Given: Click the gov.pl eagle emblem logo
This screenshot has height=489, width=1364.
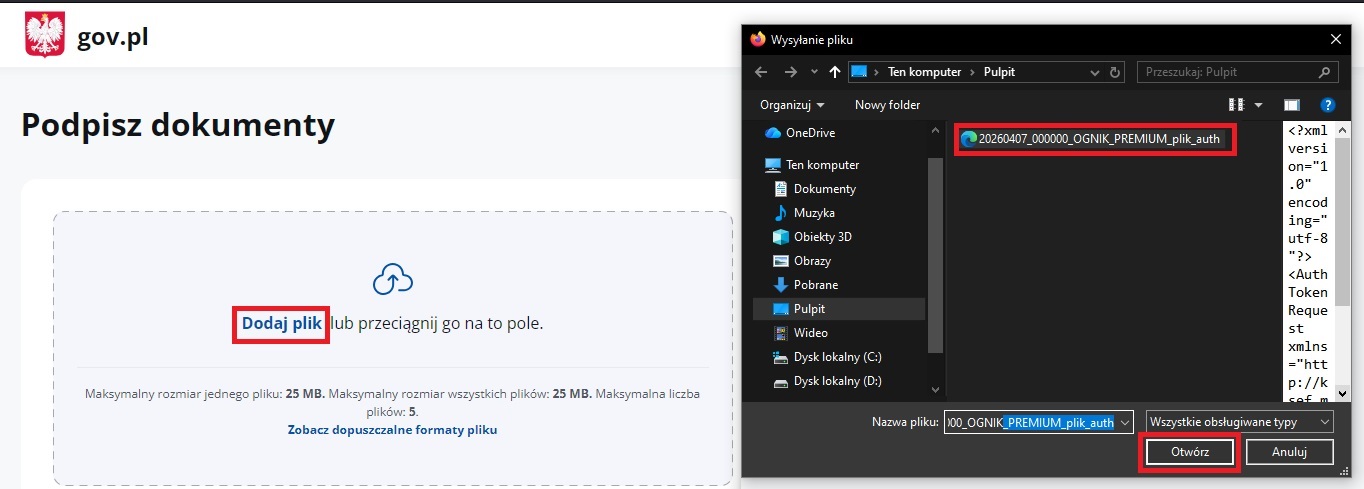Looking at the screenshot, I should (44, 36).
